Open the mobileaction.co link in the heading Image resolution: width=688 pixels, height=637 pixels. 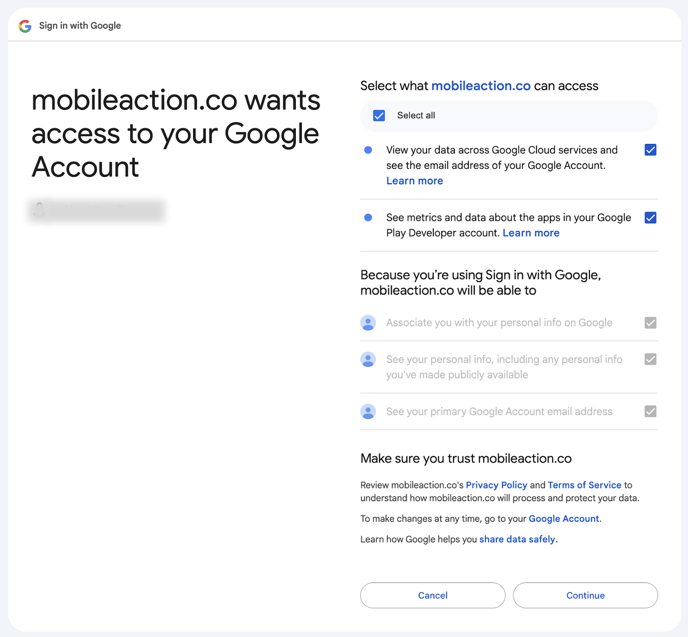481,86
